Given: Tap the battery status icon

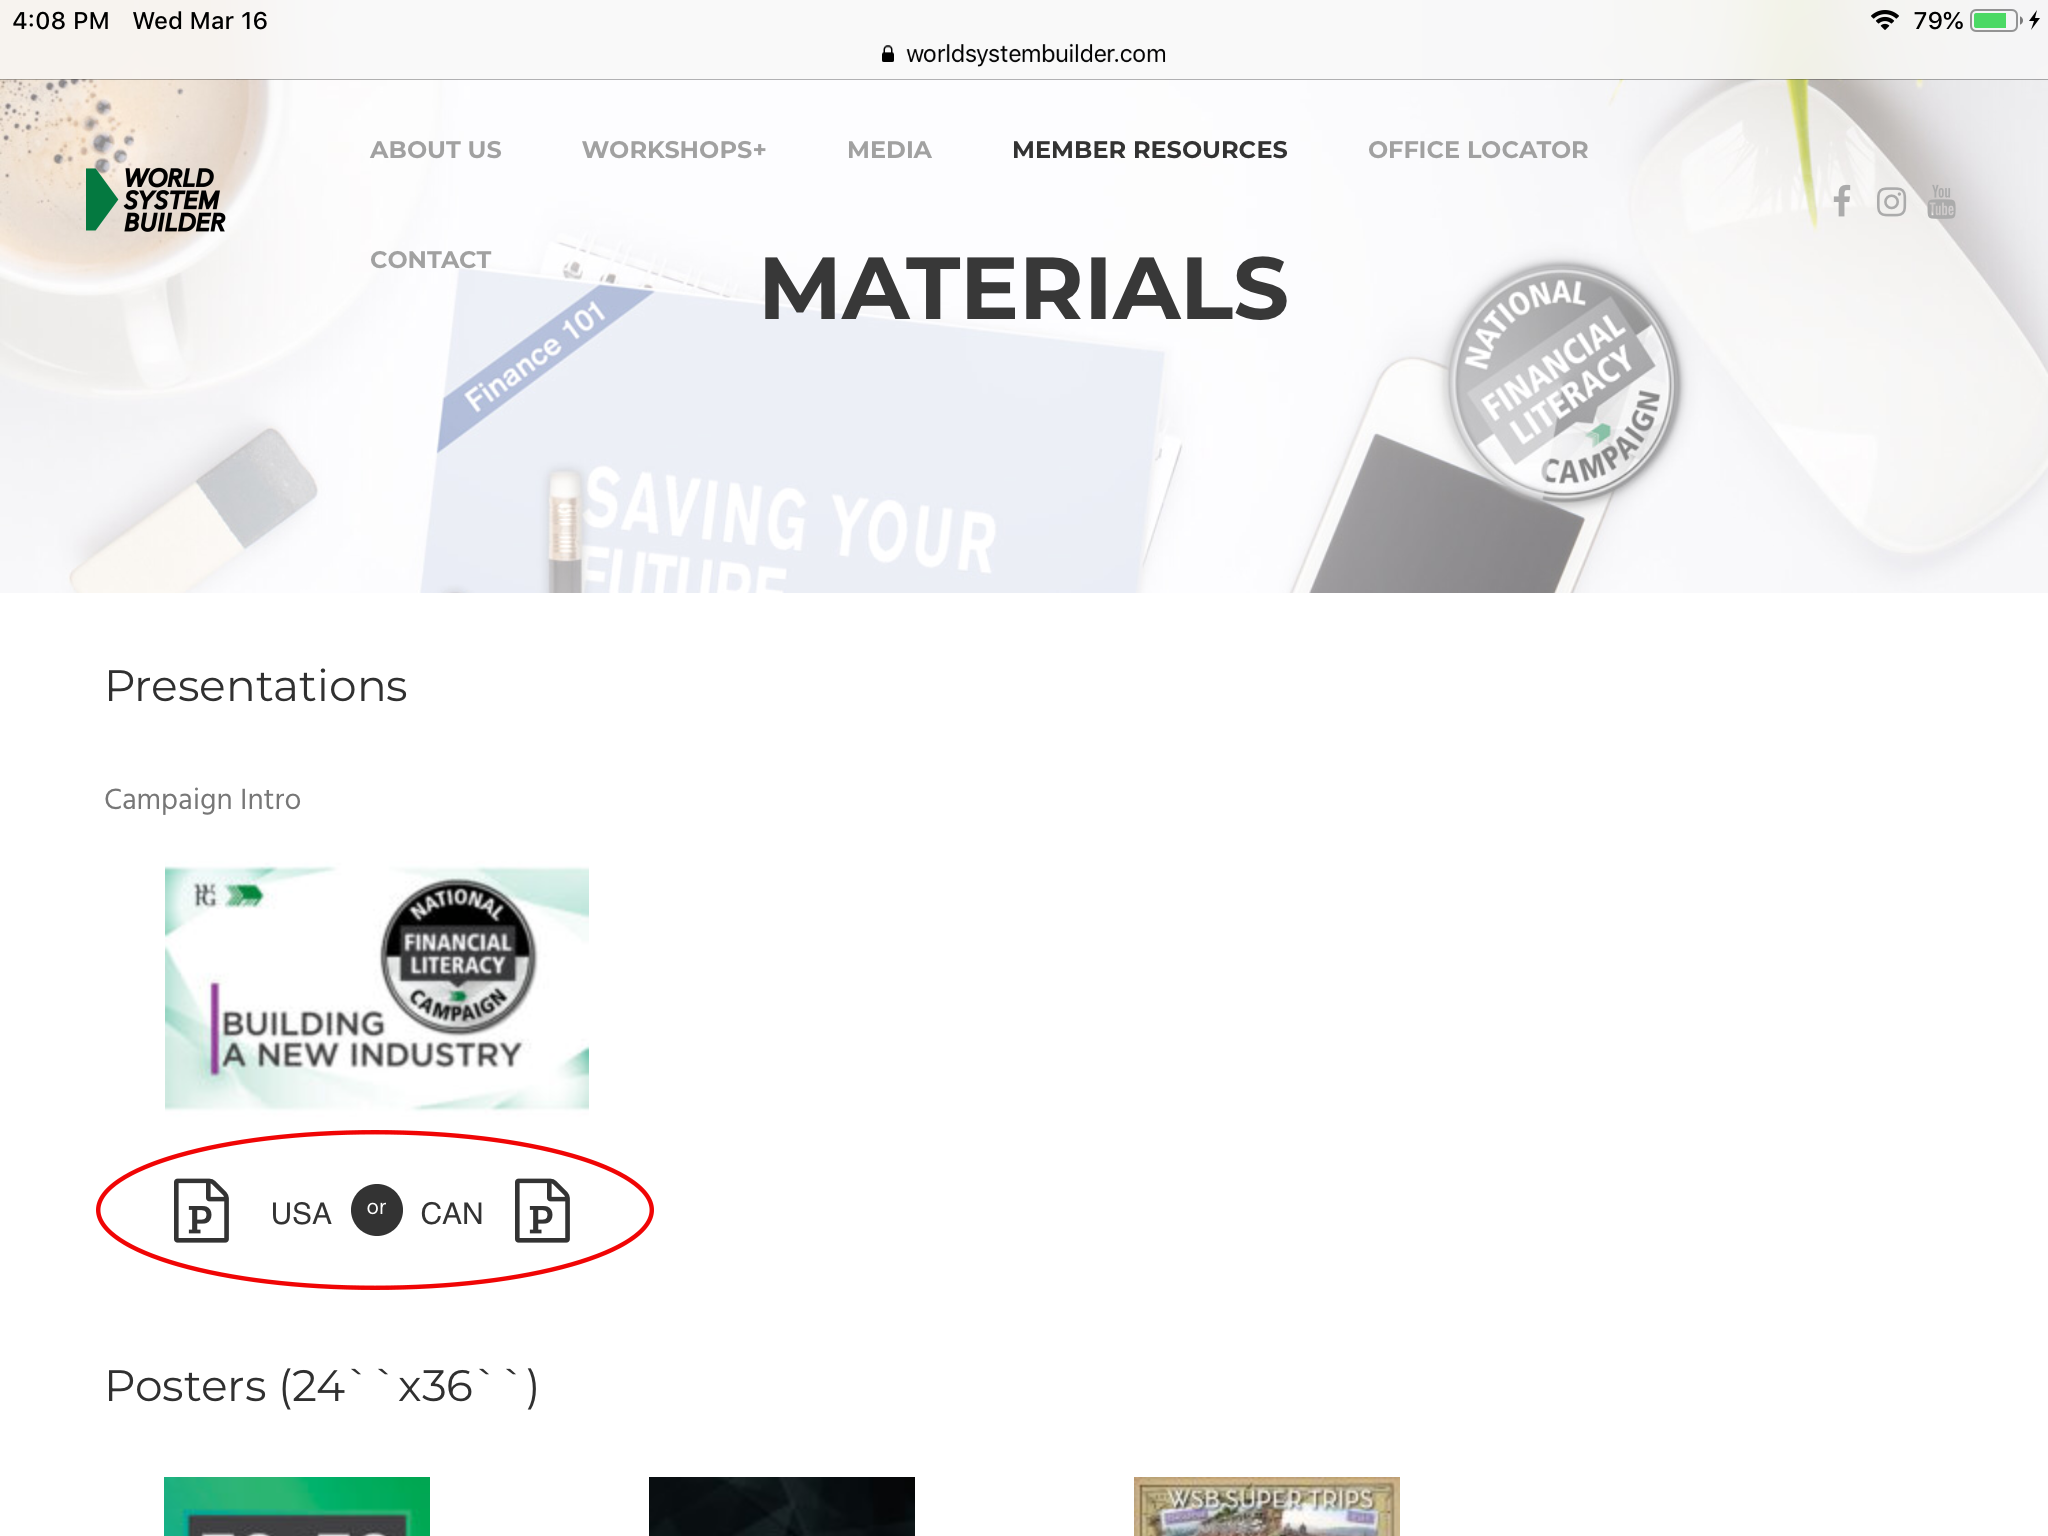Looking at the screenshot, I should (x=1996, y=21).
